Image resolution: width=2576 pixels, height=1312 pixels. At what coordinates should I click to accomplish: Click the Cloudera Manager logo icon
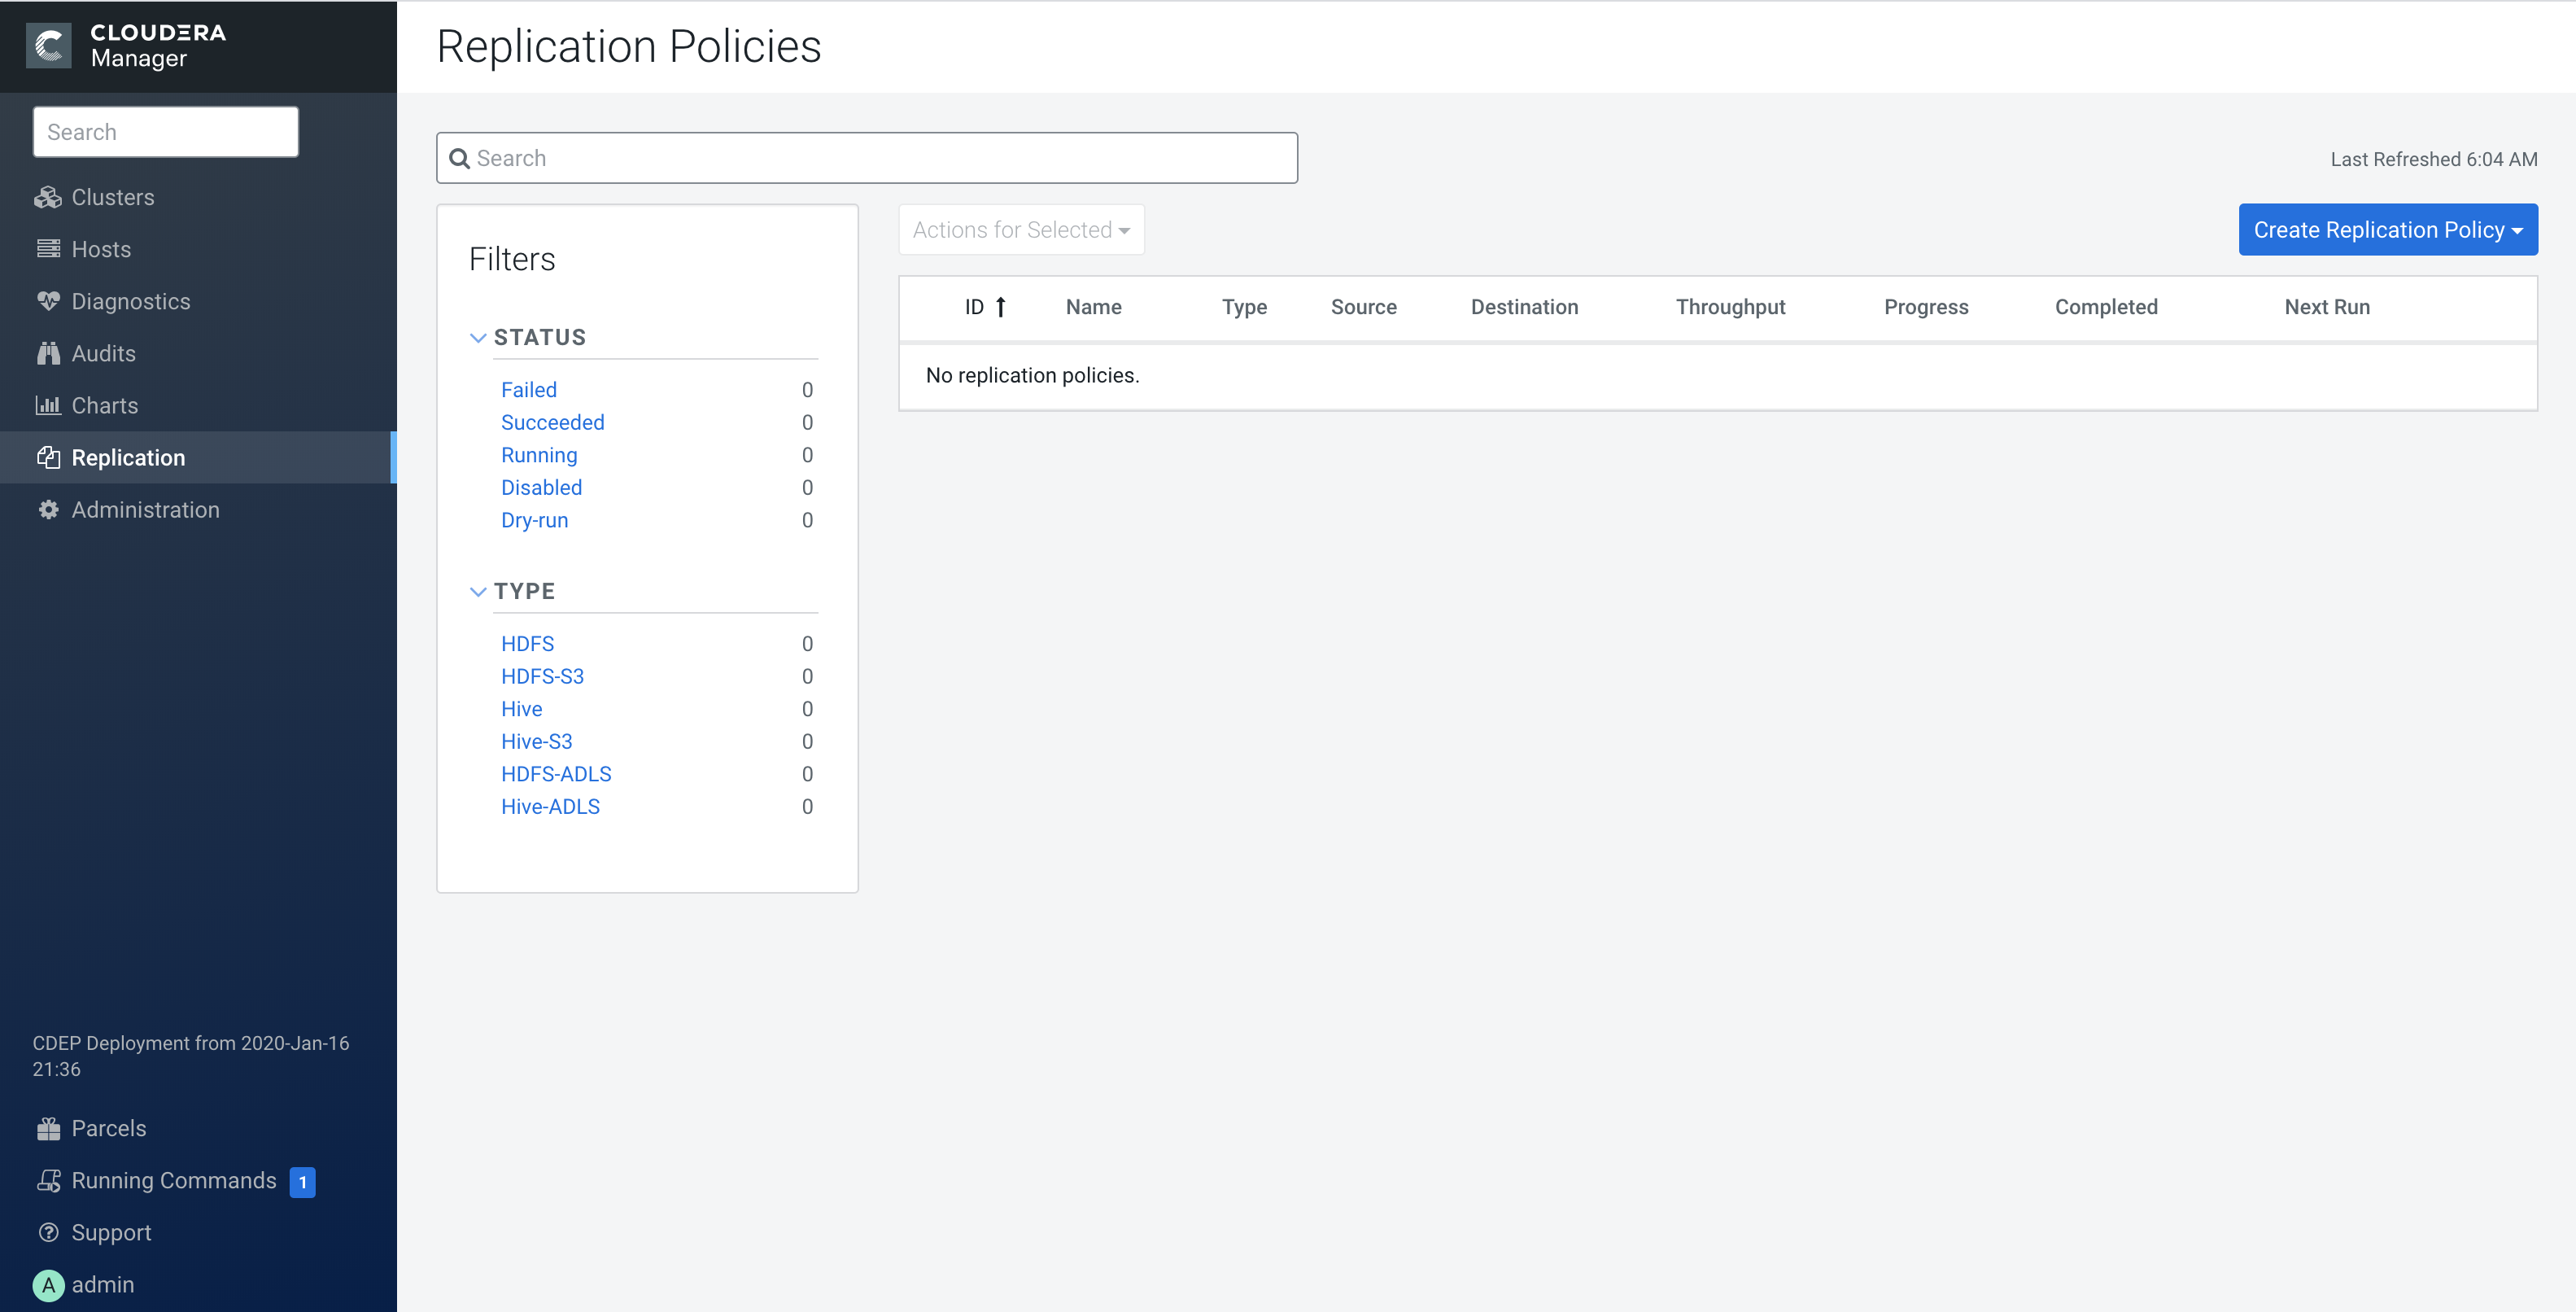(x=48, y=45)
